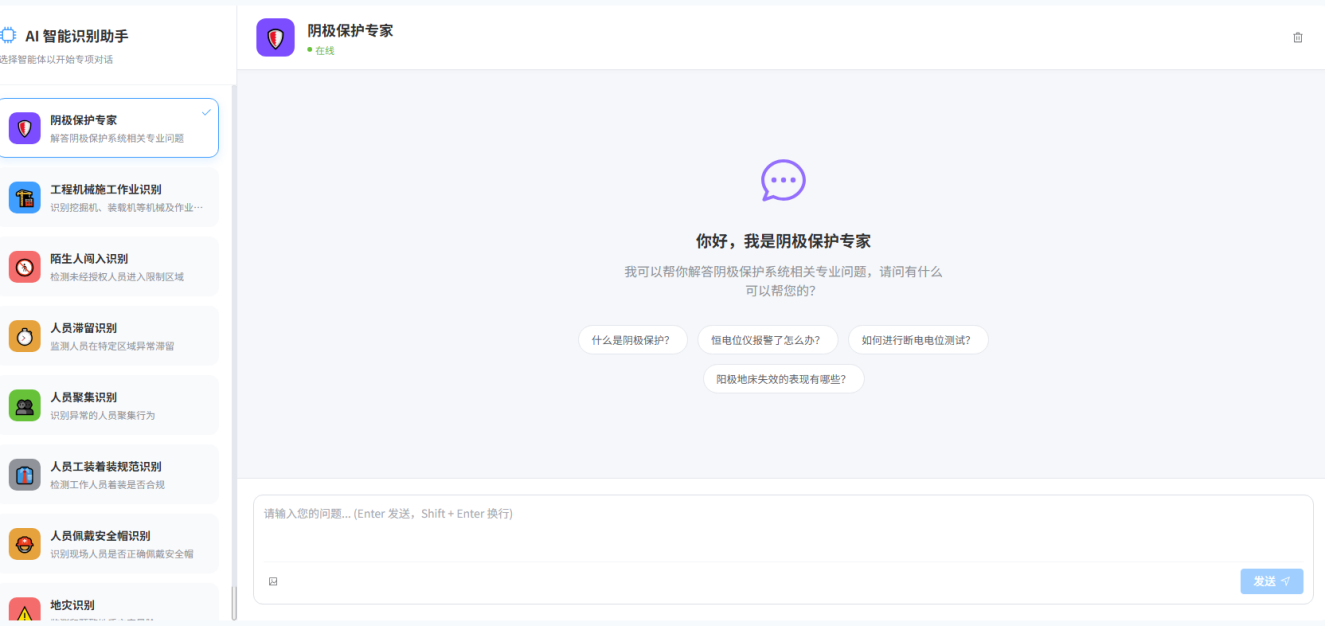
Task: Click the 人员滞留识别 stopwatch icon
Action: point(25,336)
